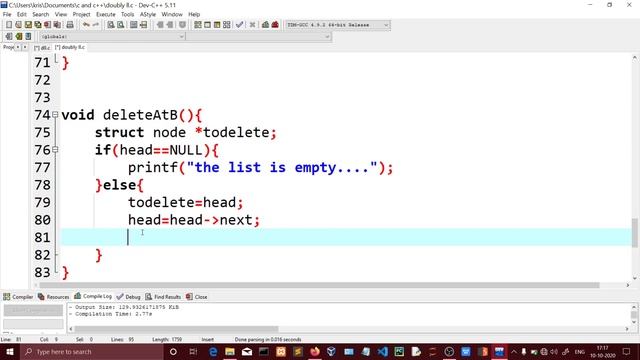
Task: Open the Help menu
Action: tap(194, 14)
